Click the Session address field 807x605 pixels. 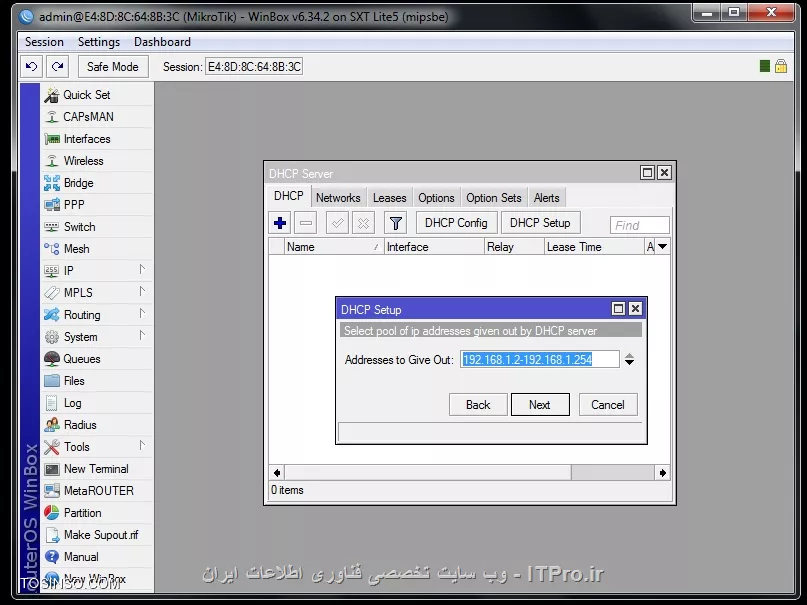pyautogui.click(x=254, y=67)
